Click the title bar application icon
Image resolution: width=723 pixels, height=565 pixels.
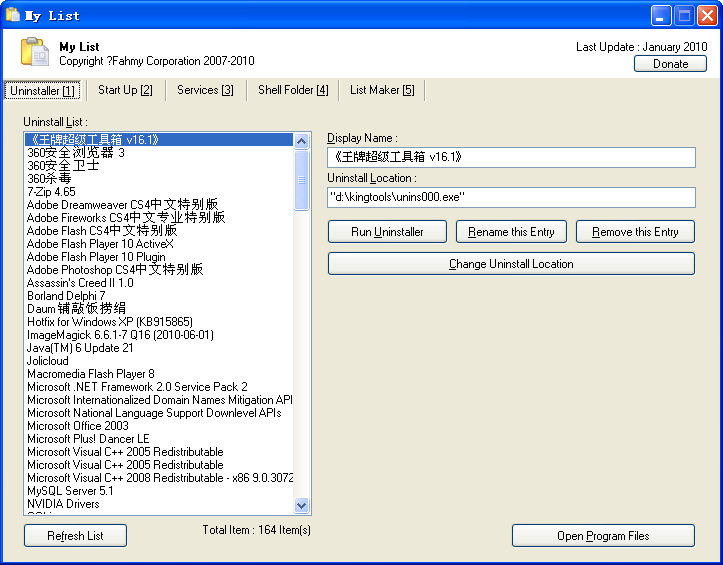[x=14, y=15]
